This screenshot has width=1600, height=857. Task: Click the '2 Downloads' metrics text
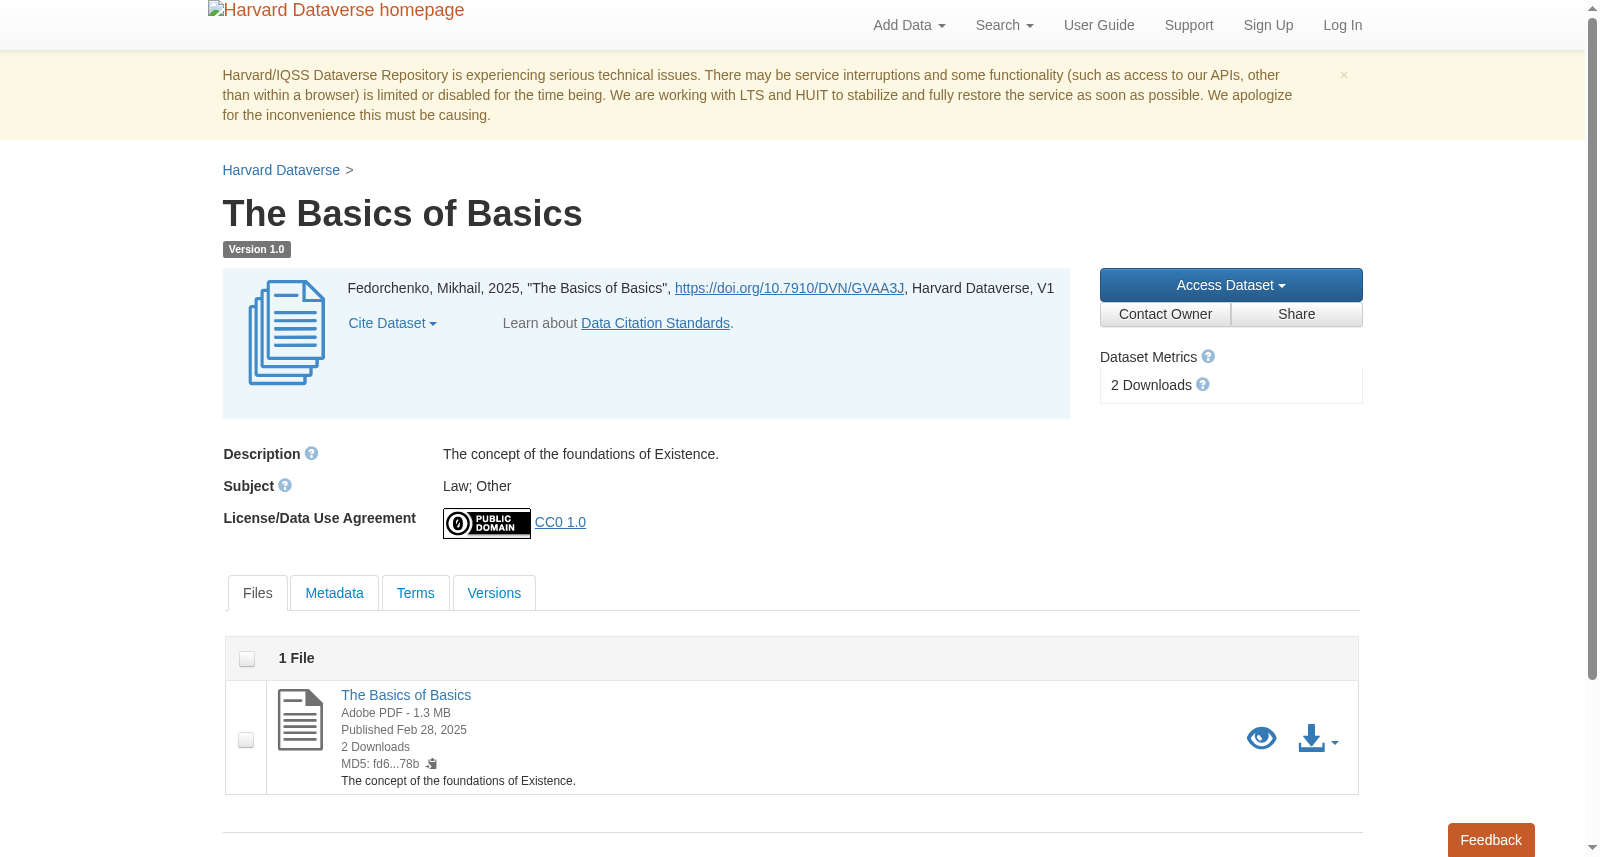[1151, 385]
